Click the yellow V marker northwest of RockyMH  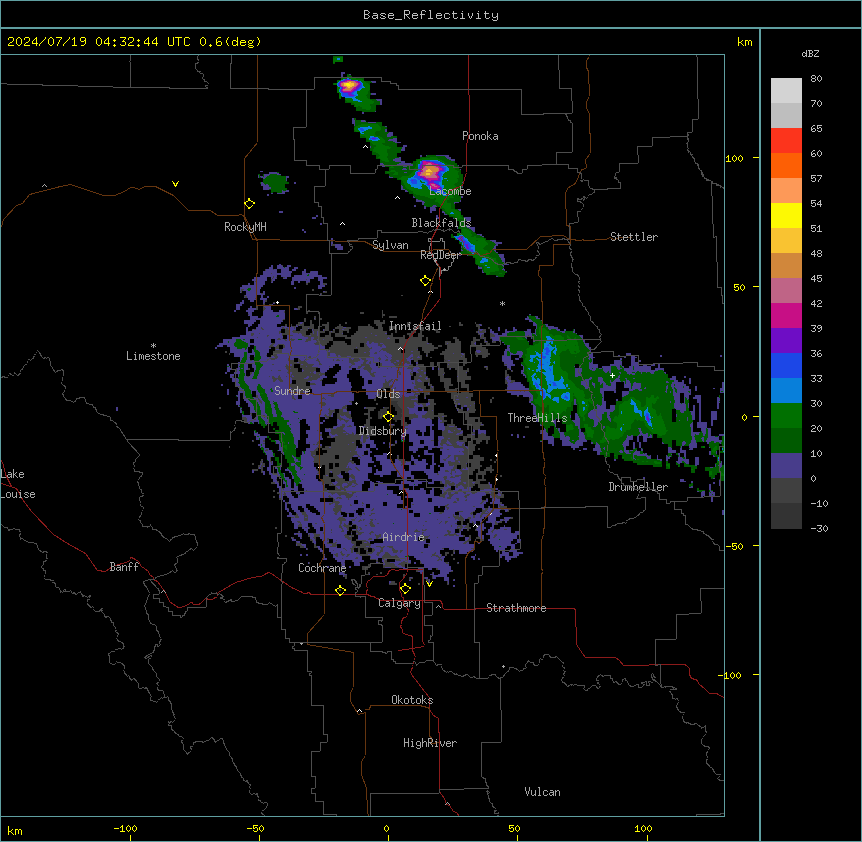click(x=175, y=184)
